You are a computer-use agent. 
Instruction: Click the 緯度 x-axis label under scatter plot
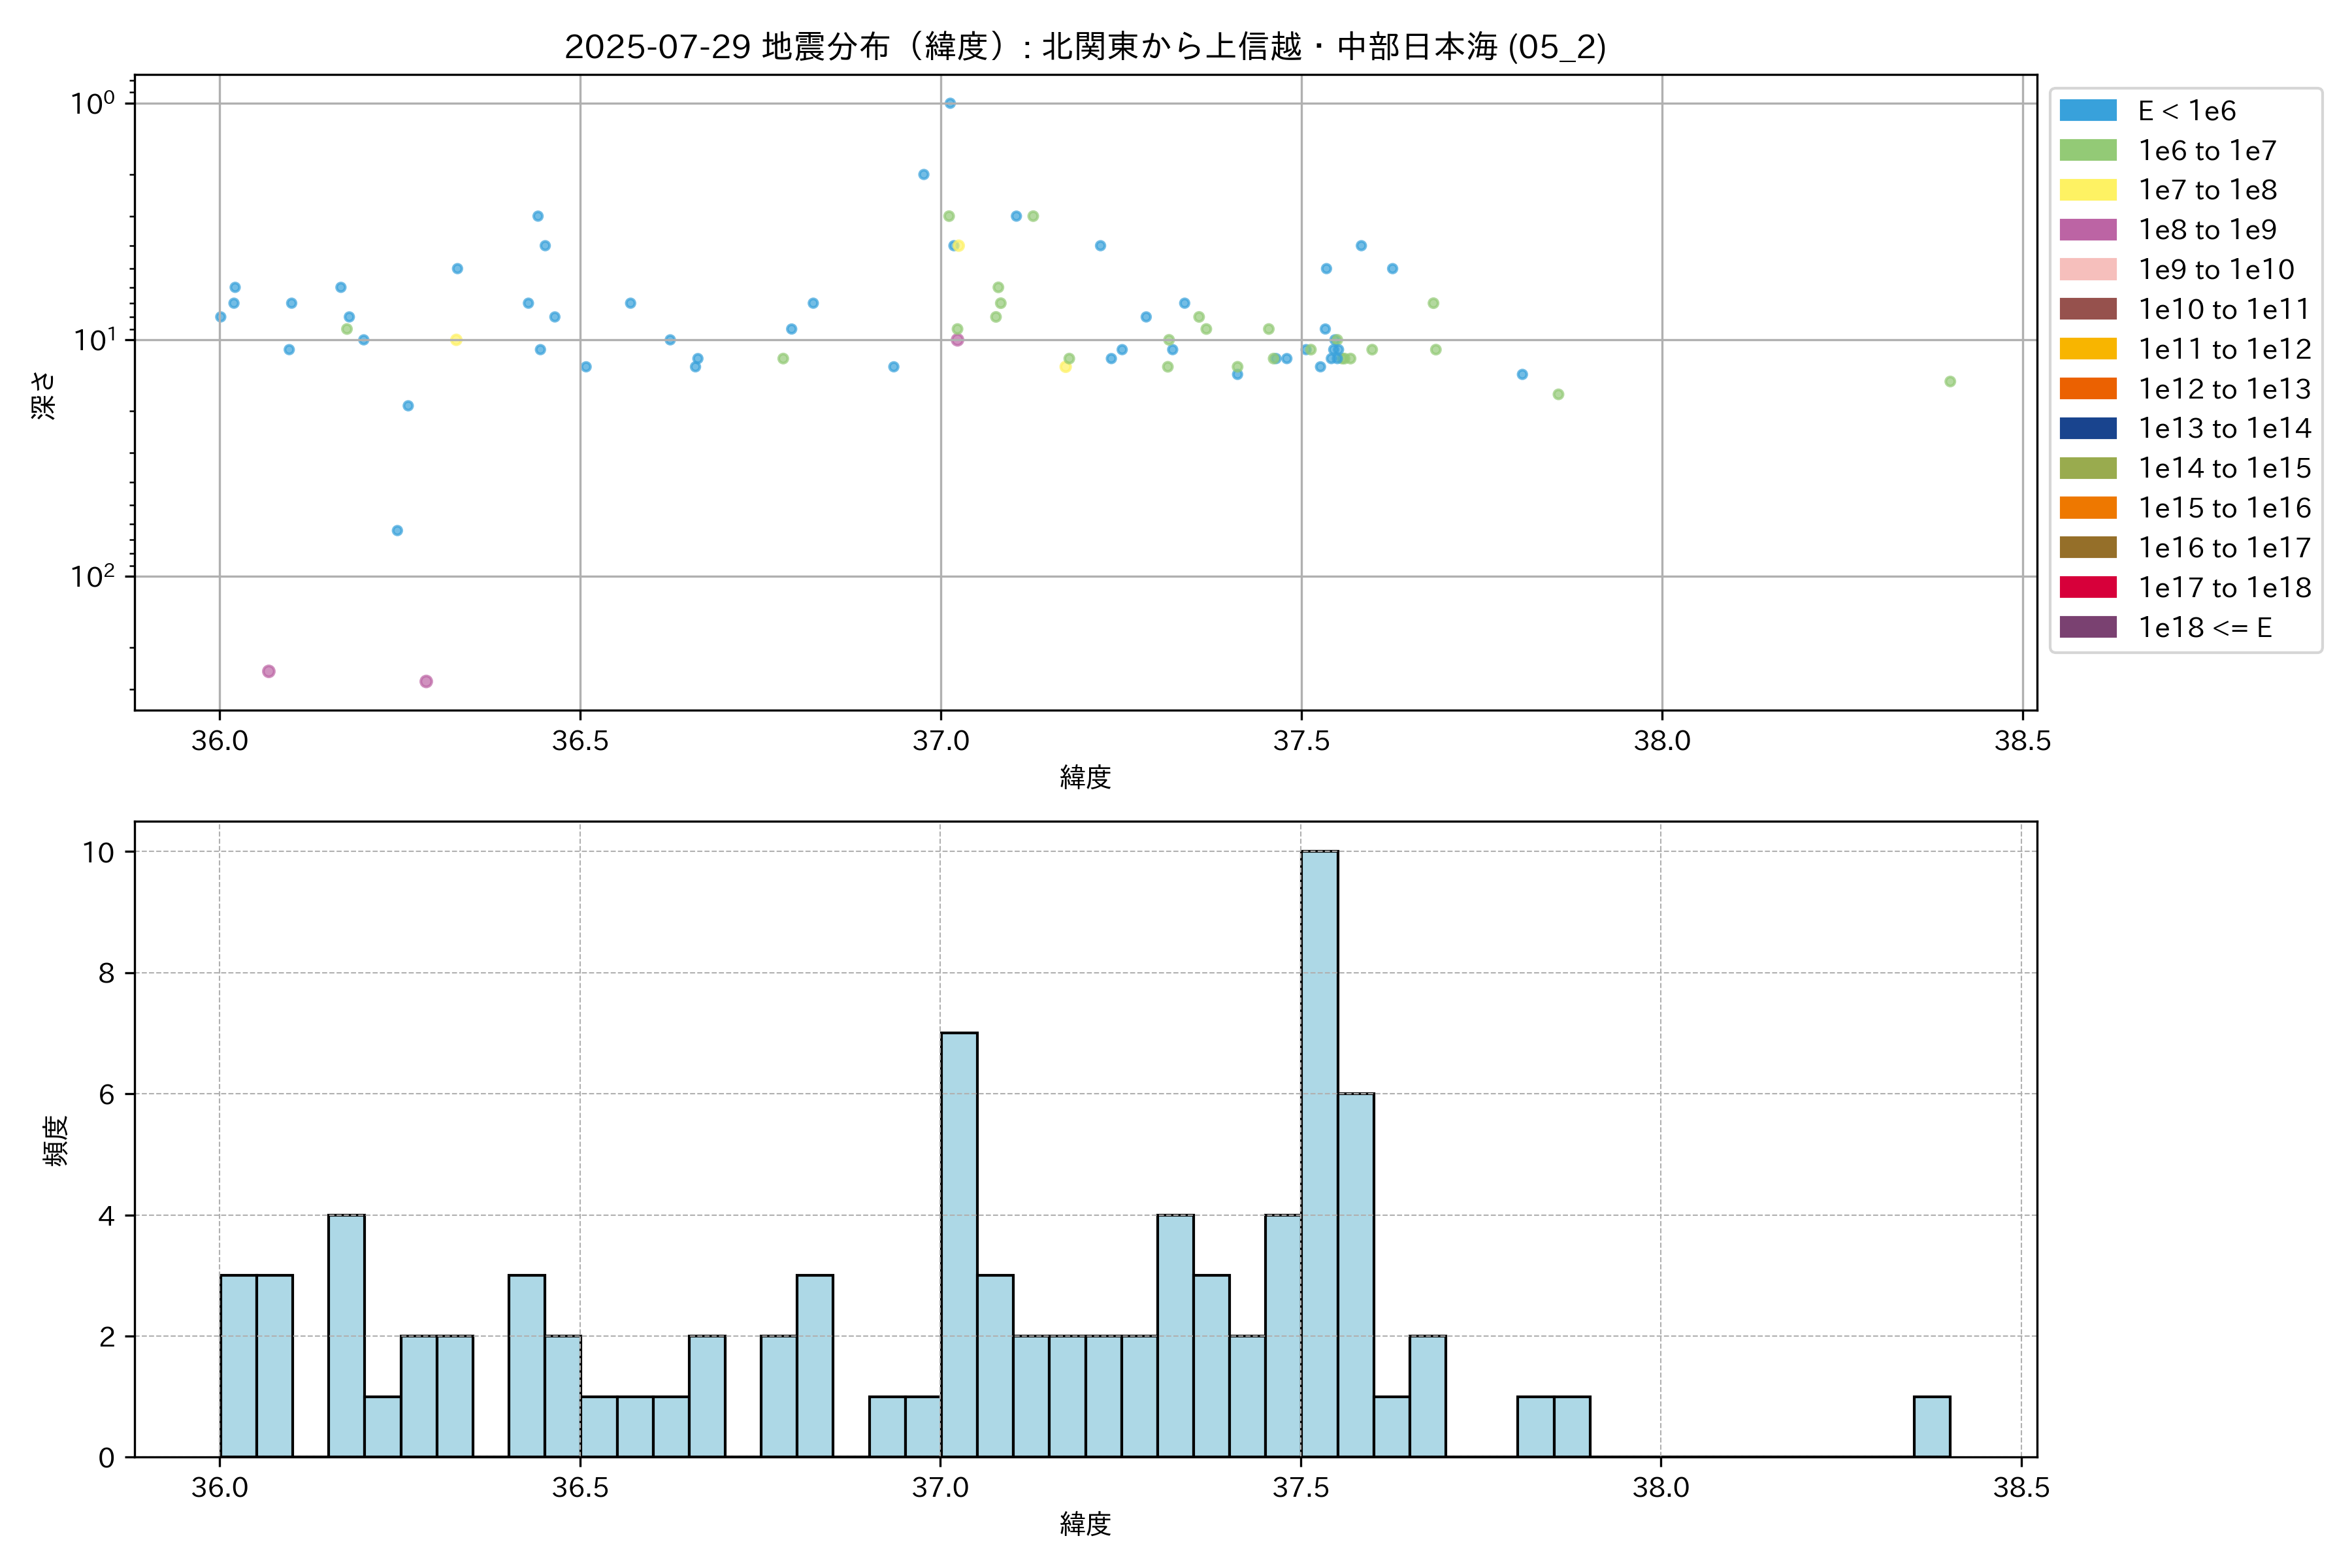click(x=1085, y=777)
